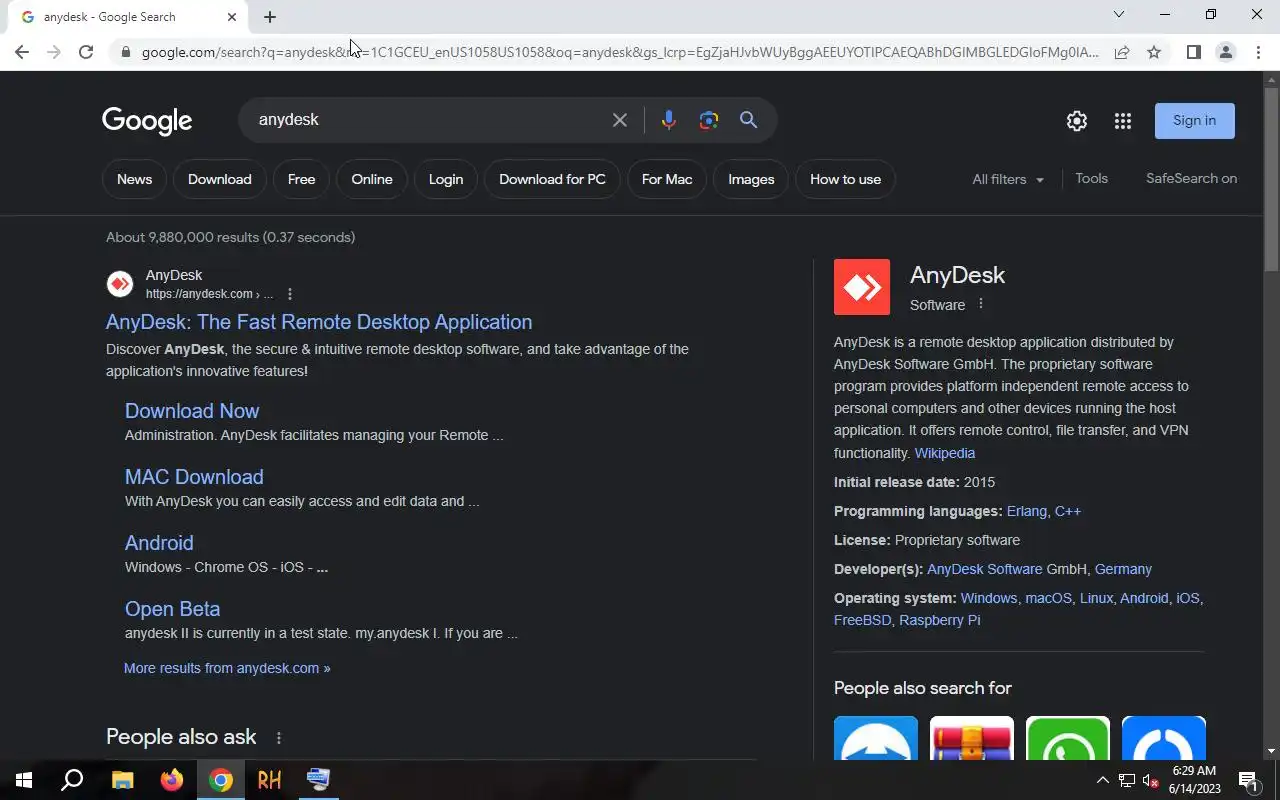Viewport: 1280px width, 800px height.
Task: Clear the search box text
Action: tap(620, 120)
